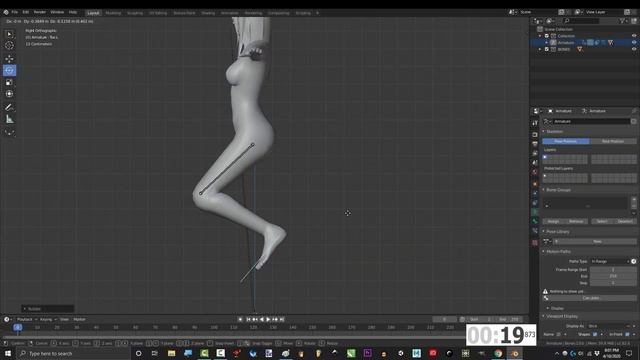
Task: Open File Explorer from the taskbar
Action: 171,353
